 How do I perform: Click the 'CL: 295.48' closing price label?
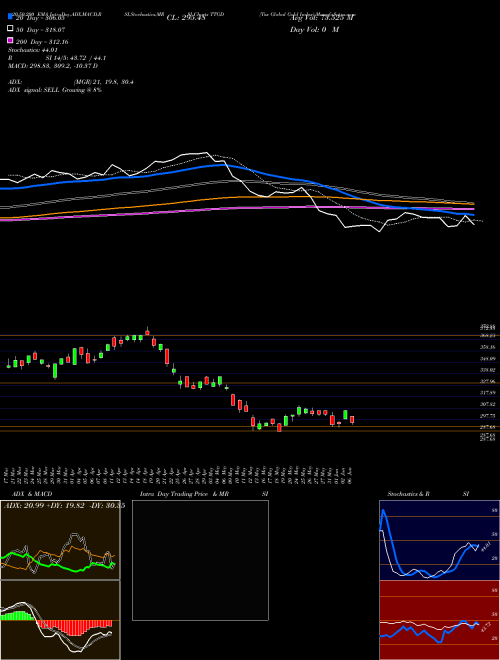click(x=186, y=18)
